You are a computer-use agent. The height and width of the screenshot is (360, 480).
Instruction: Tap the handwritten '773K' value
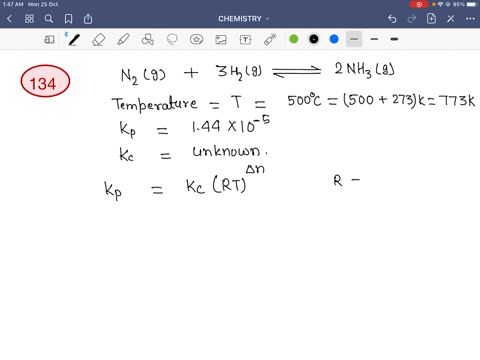click(457, 100)
